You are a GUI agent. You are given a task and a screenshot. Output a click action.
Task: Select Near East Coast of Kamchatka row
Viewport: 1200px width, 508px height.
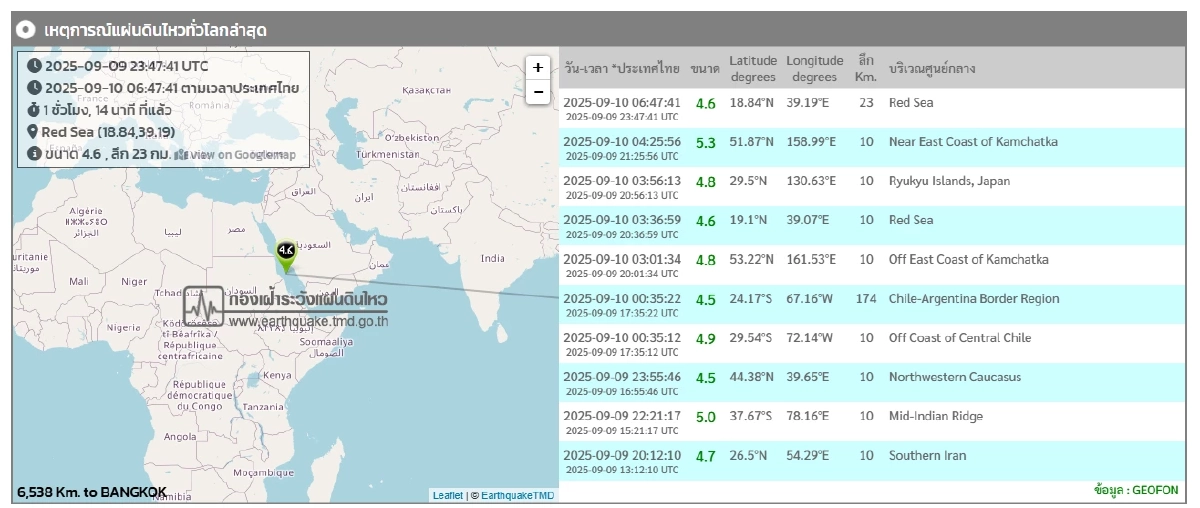tap(870, 147)
